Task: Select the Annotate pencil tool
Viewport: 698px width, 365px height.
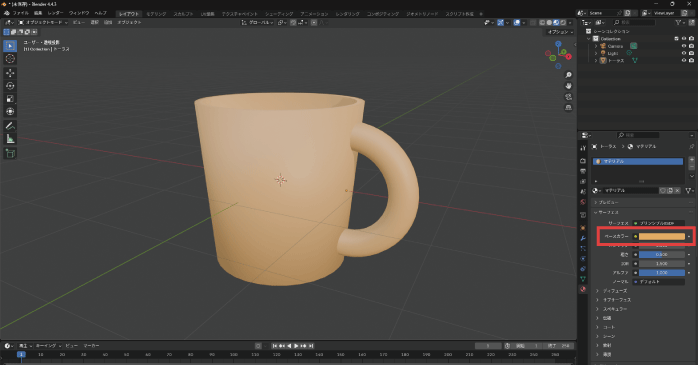Action: pyautogui.click(x=10, y=126)
